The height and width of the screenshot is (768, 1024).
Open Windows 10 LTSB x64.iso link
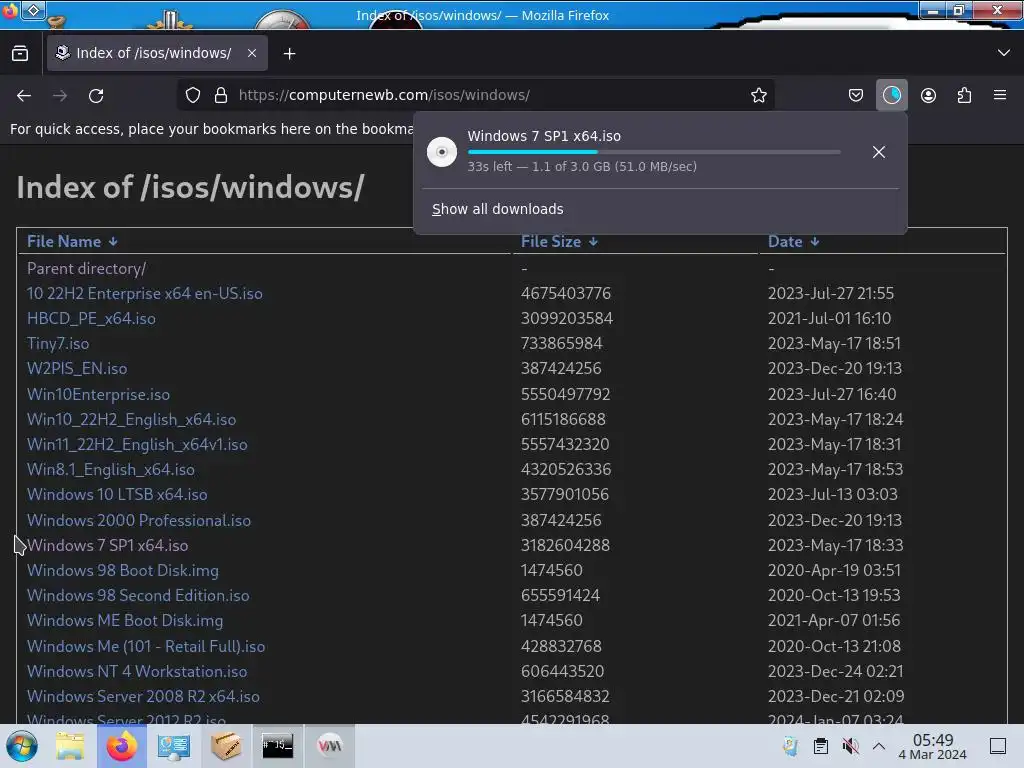click(x=117, y=494)
